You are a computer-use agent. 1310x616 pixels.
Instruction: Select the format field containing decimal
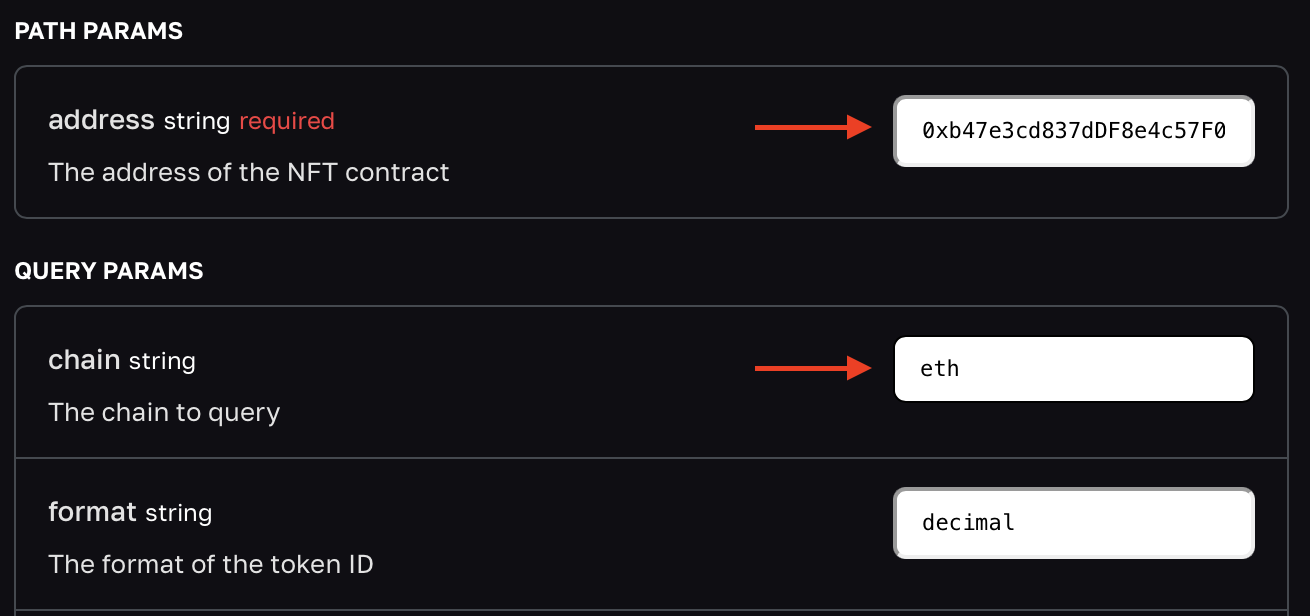point(1073,523)
